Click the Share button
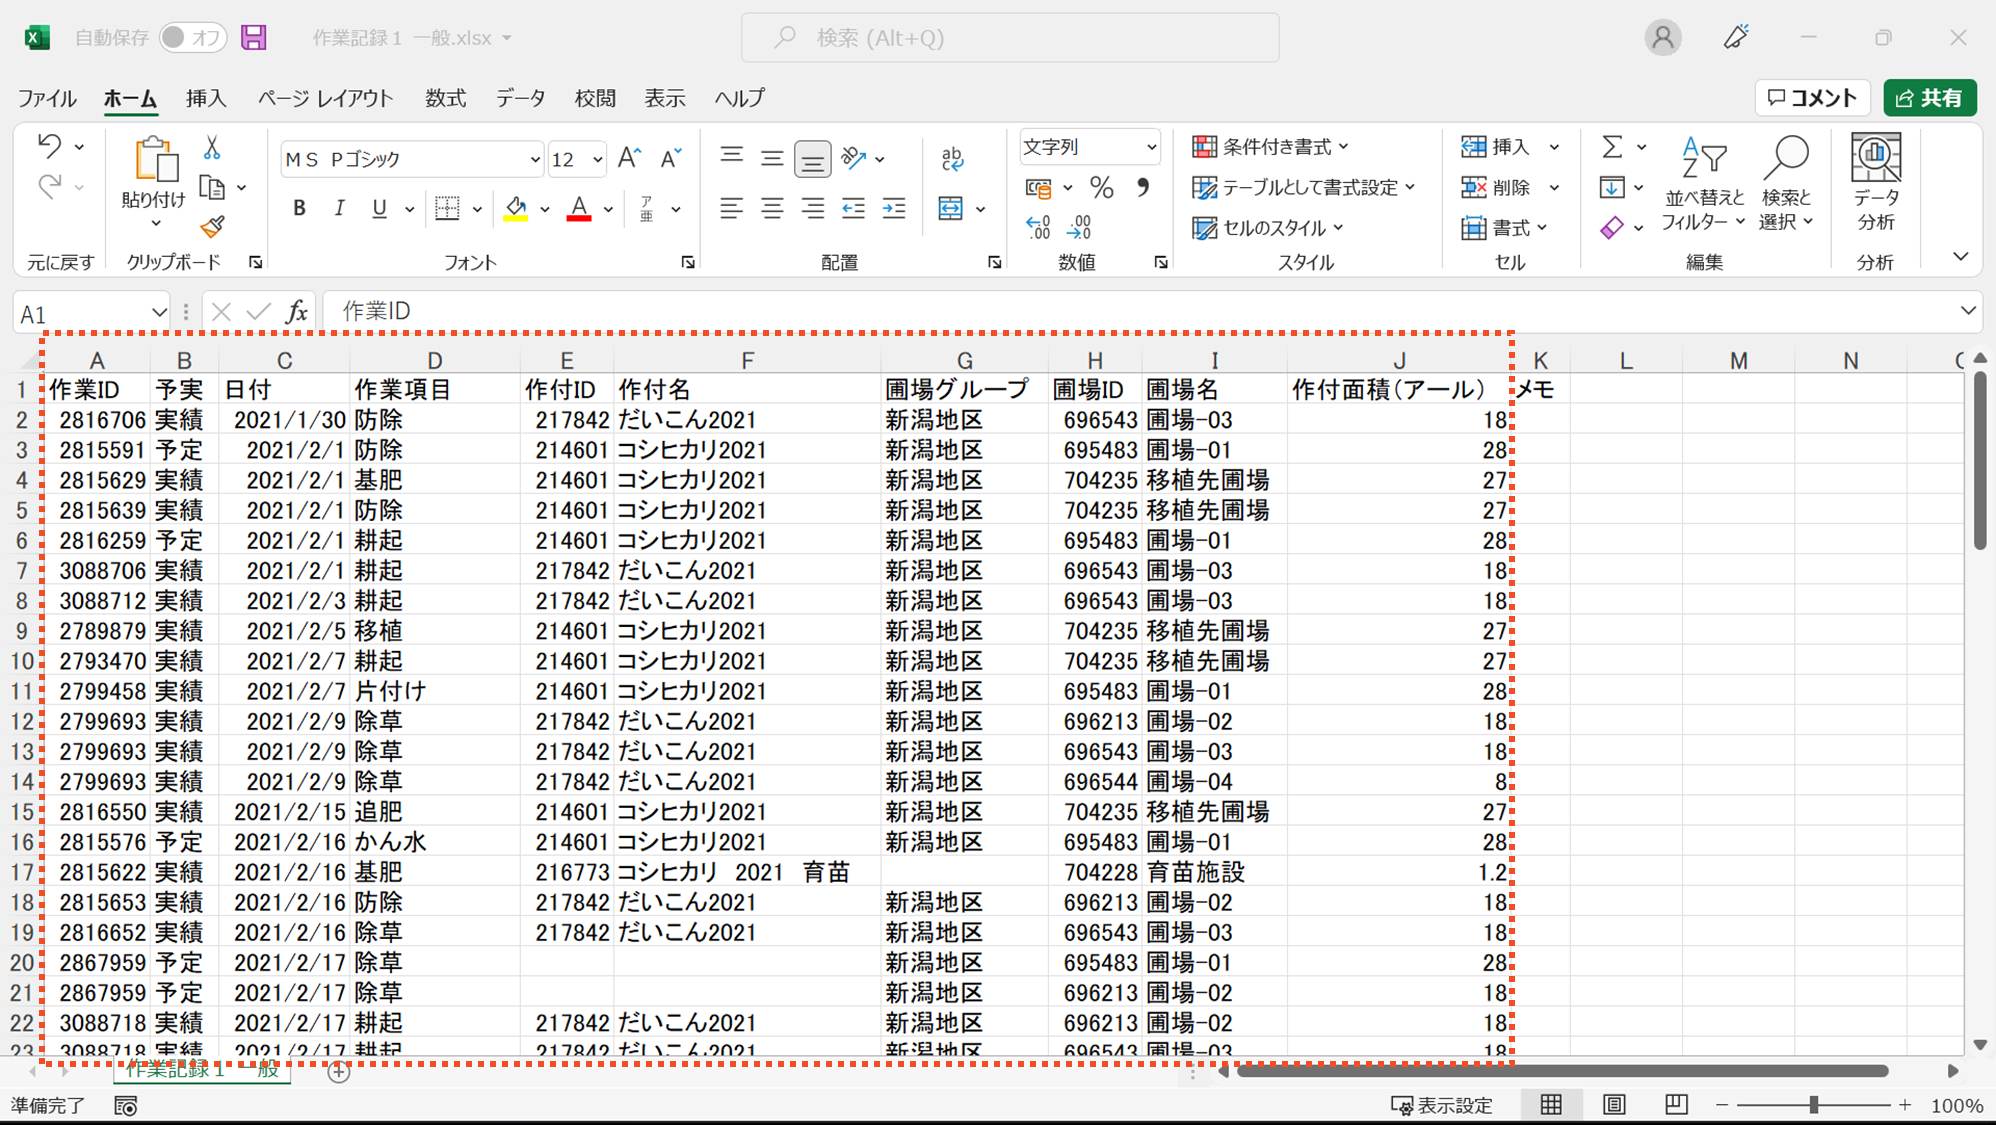Viewport: 1996px width, 1125px height. [1929, 98]
